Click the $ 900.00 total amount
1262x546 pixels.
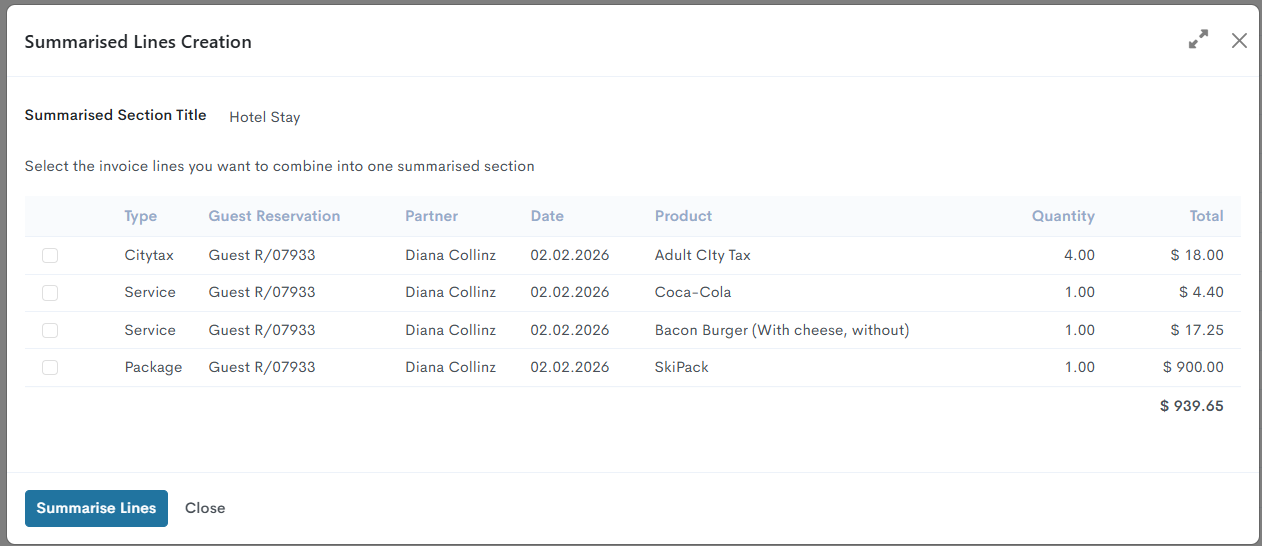tap(1193, 367)
